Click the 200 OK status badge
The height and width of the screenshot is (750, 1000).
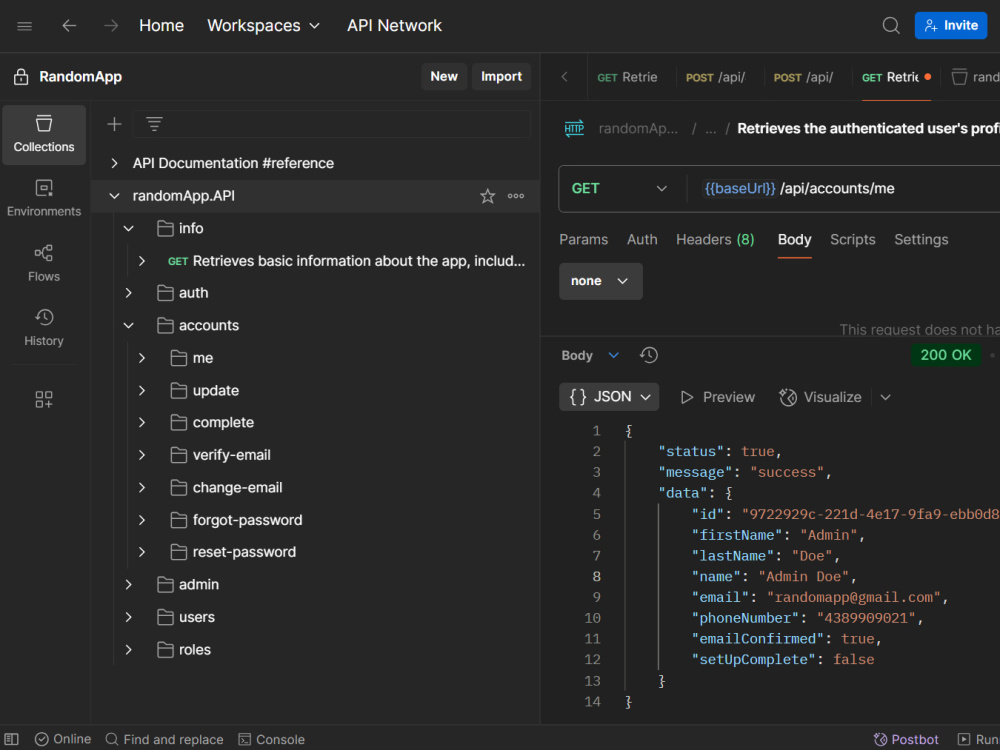946,355
